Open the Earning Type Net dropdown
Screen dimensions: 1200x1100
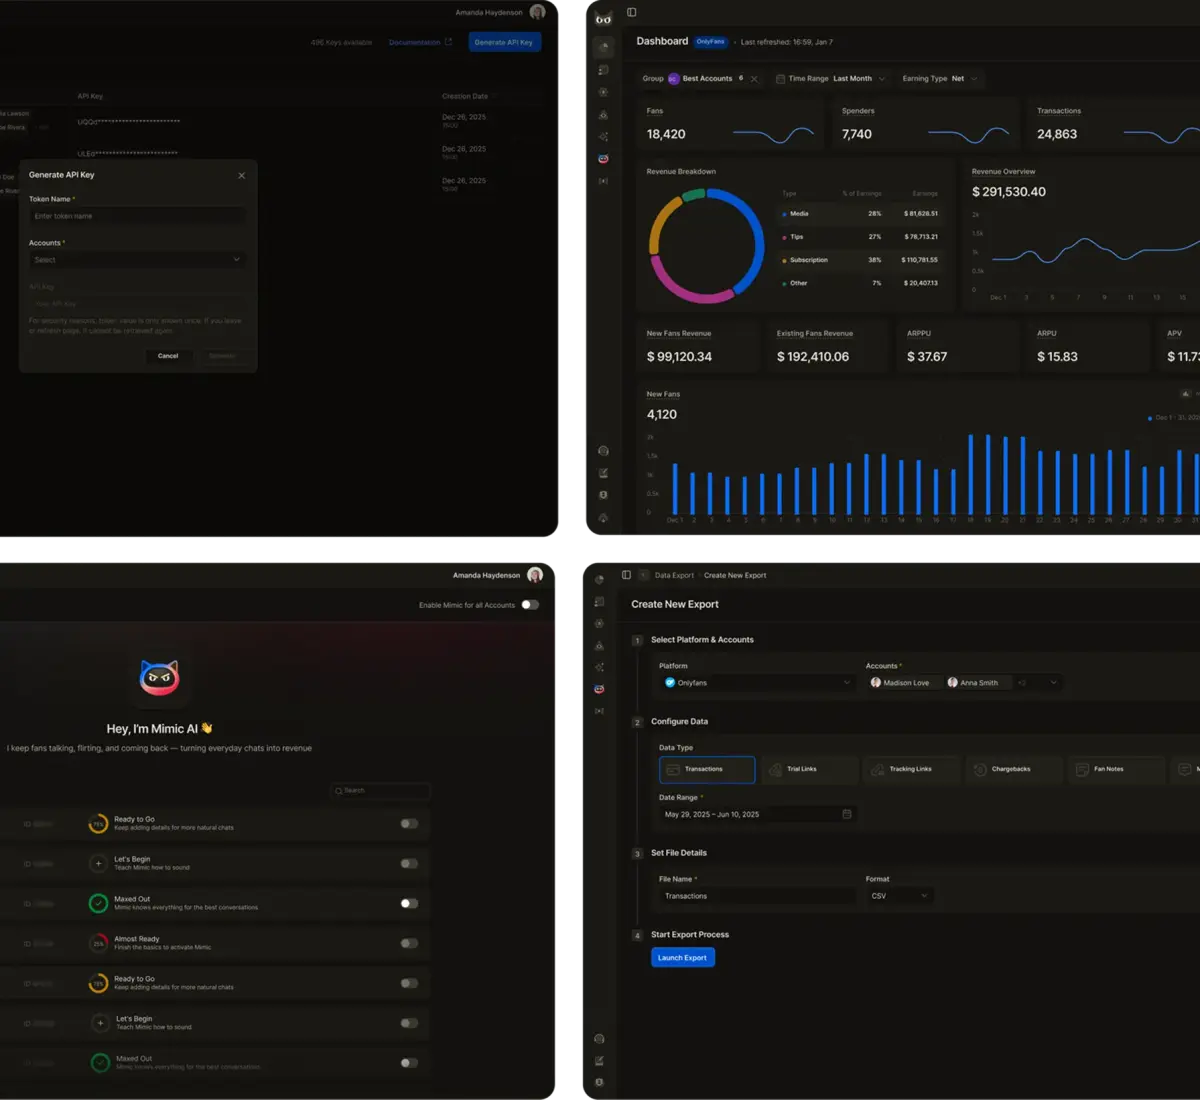[x=940, y=79]
